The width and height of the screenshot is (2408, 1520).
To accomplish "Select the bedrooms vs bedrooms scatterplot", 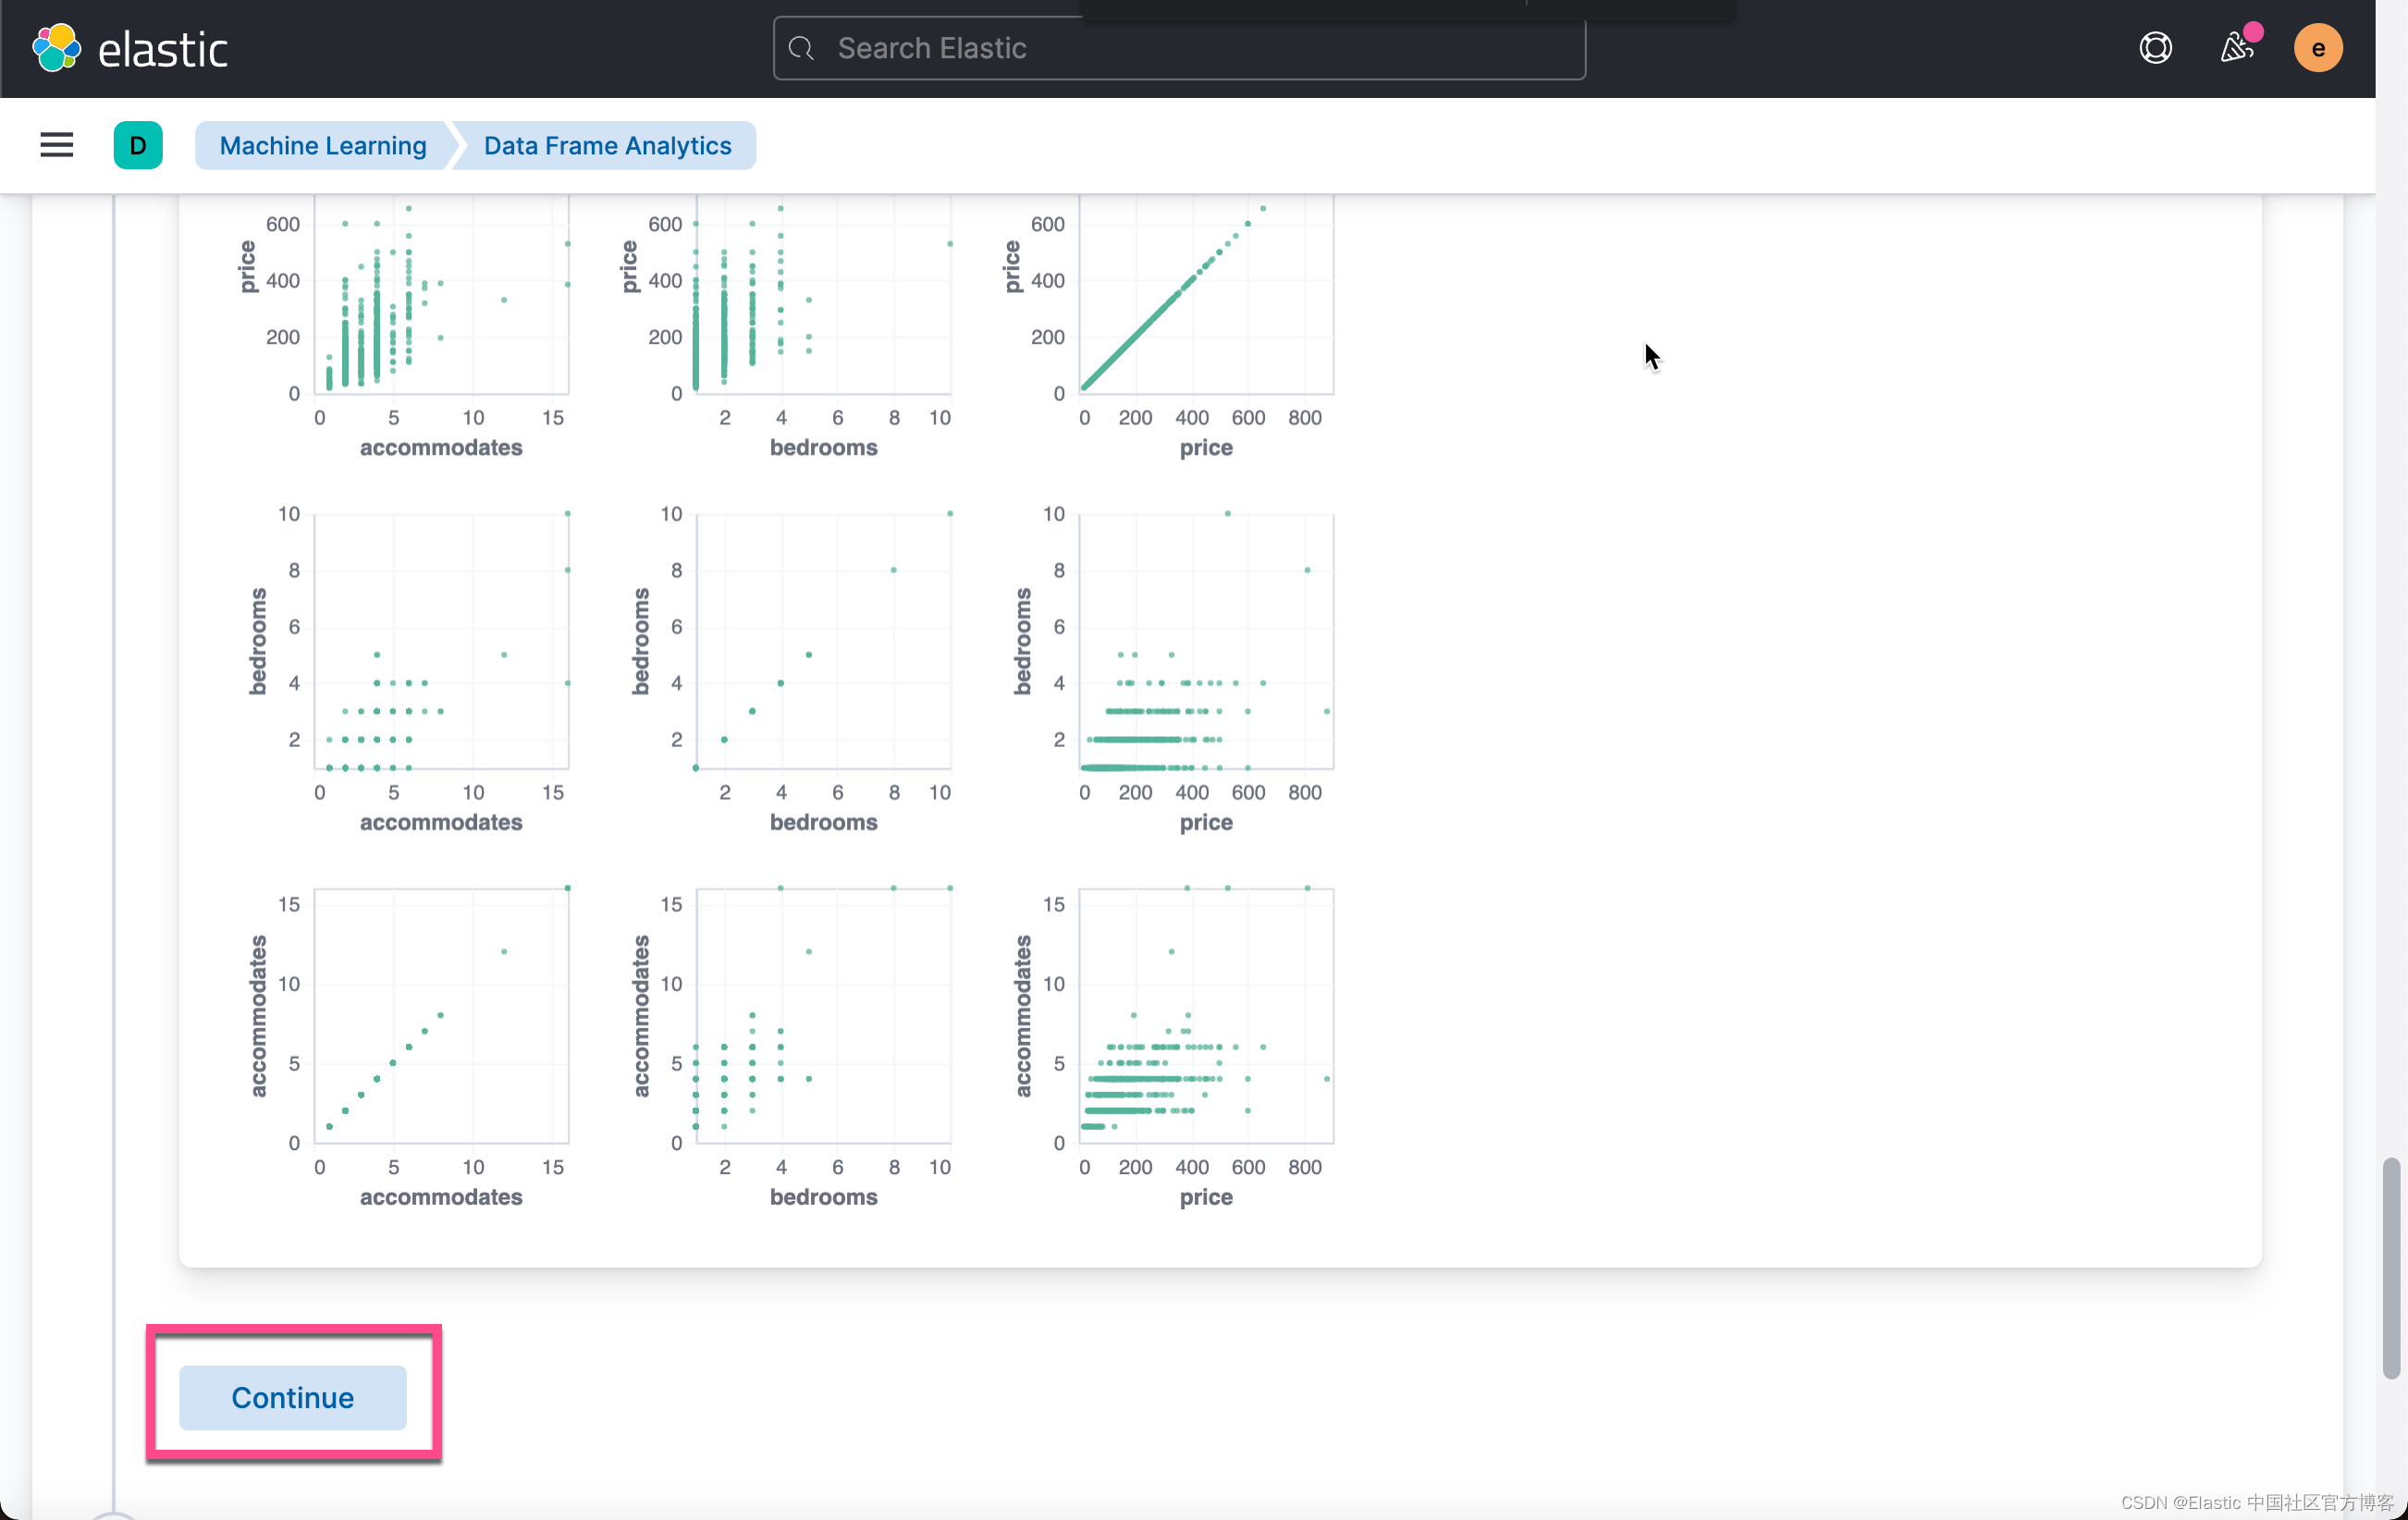I will pyautogui.click(x=824, y=641).
